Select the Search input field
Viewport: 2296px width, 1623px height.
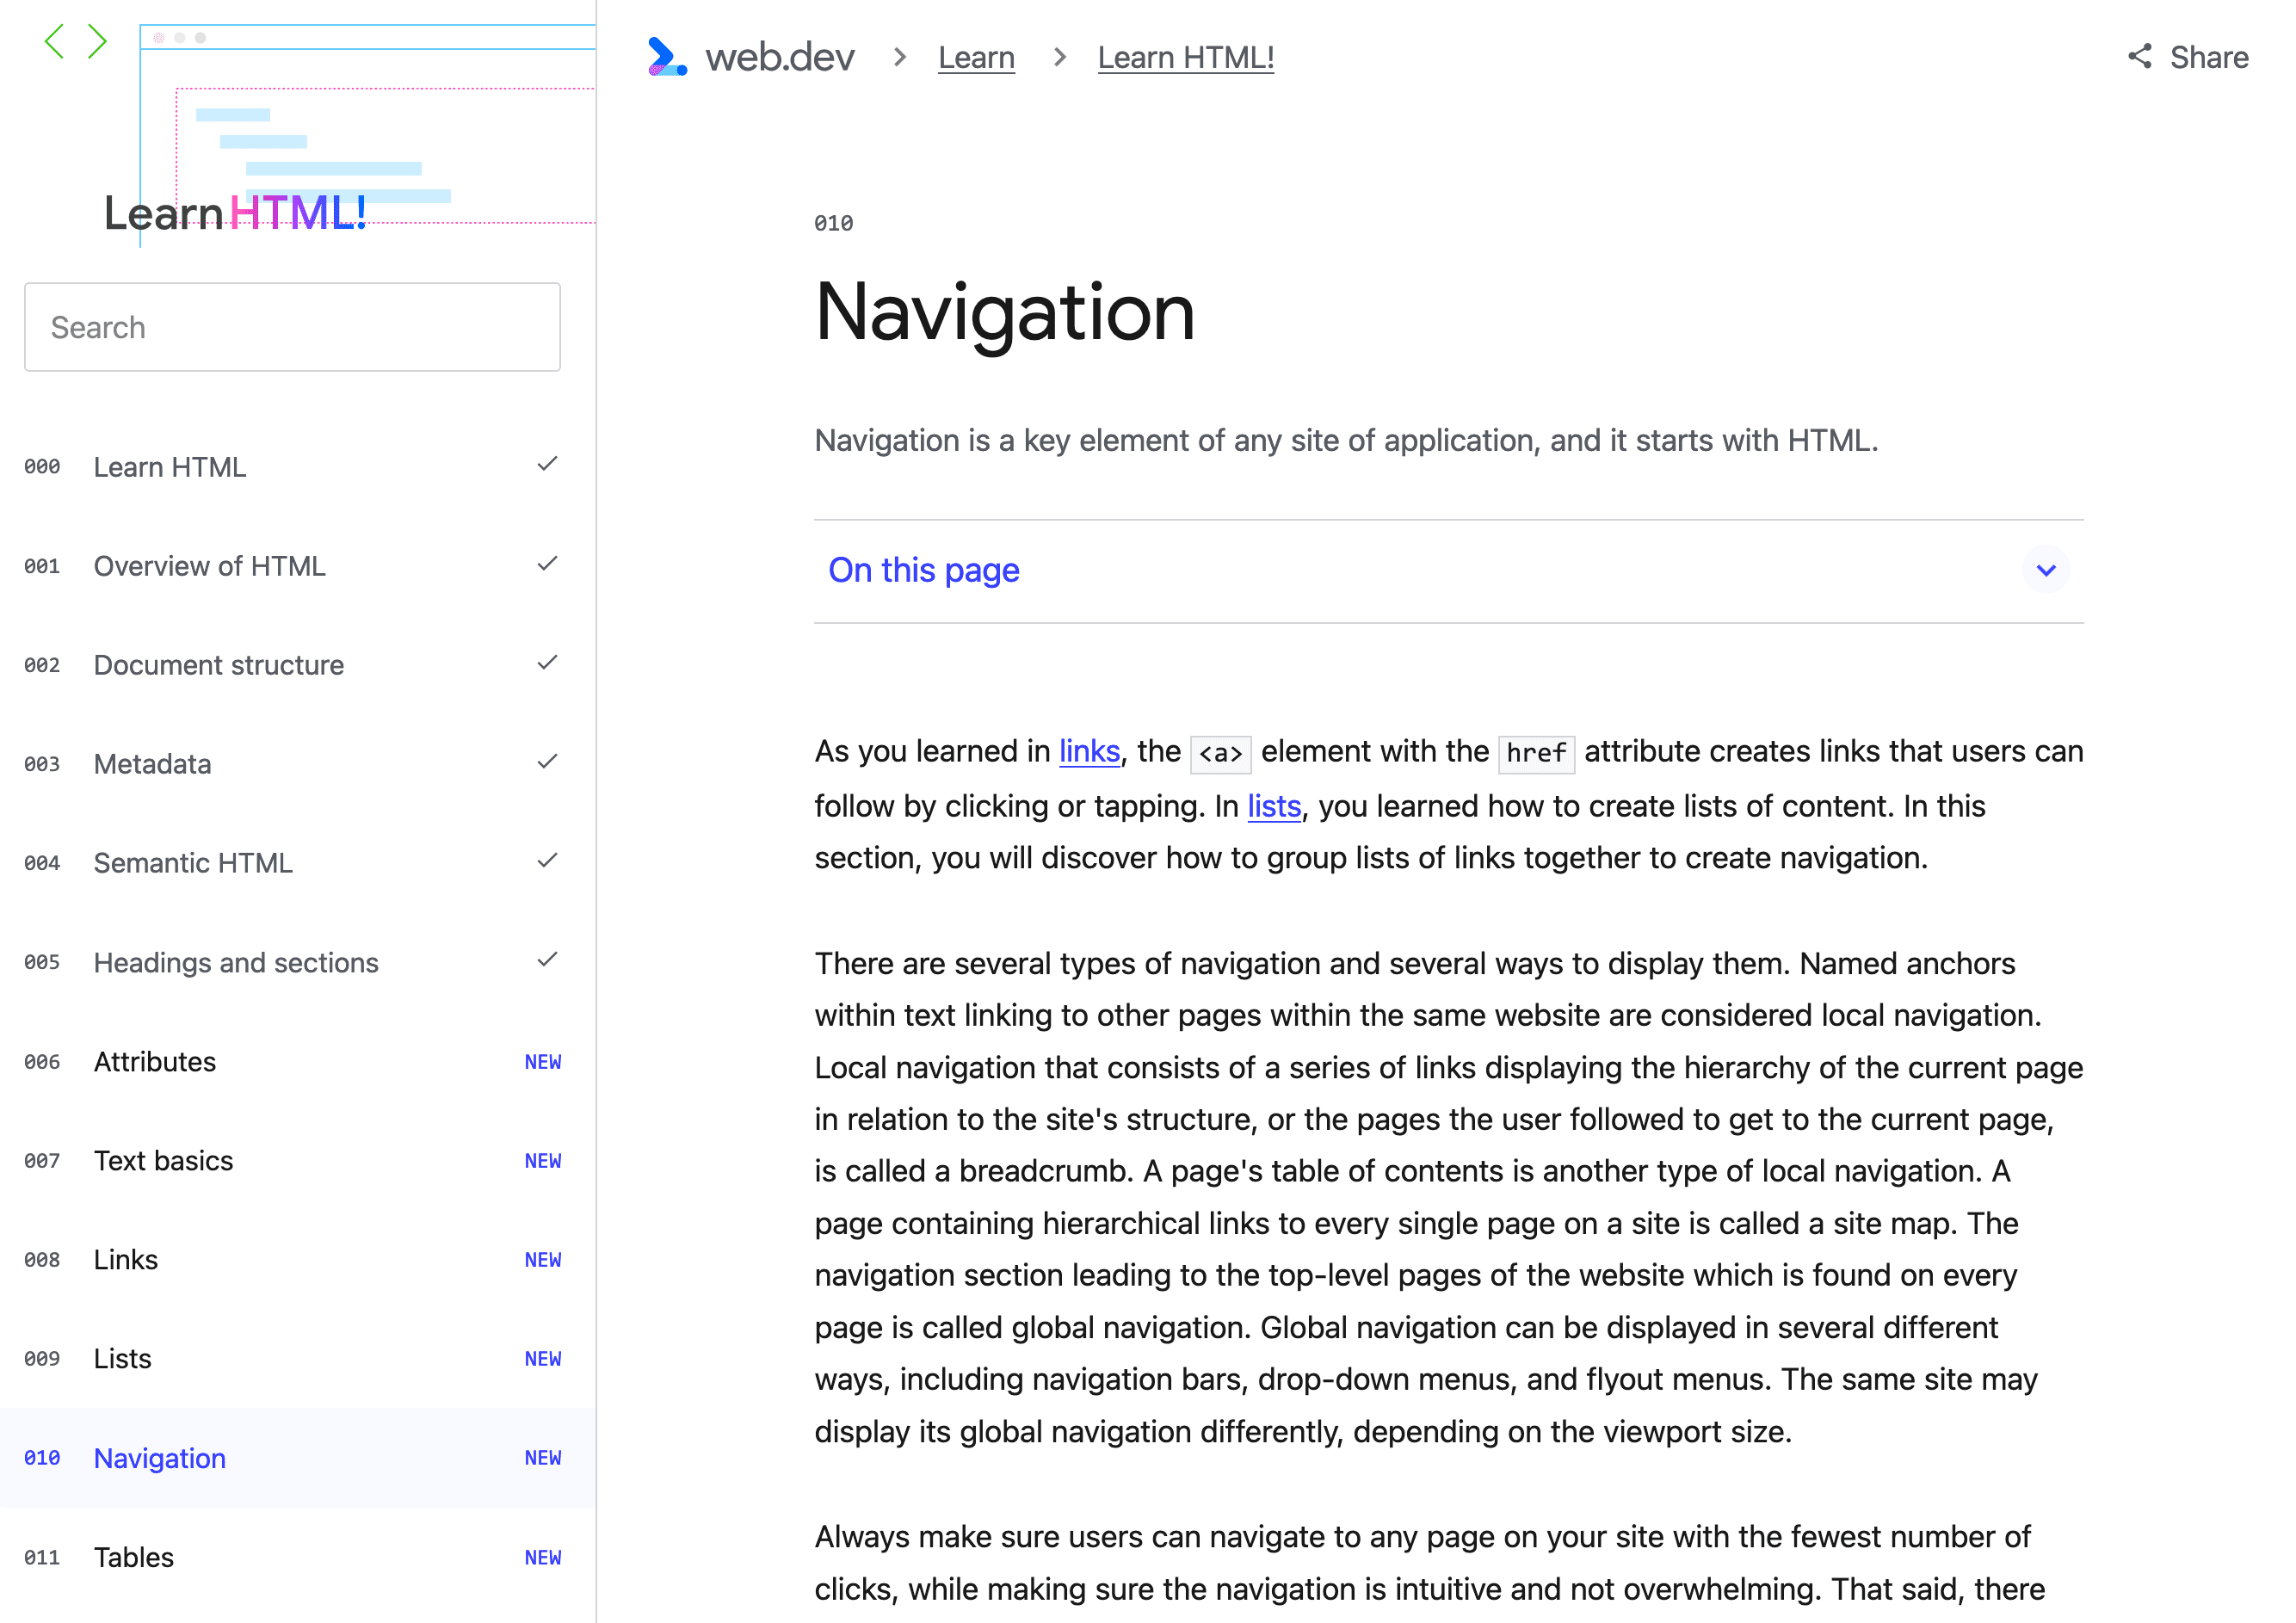[293, 327]
